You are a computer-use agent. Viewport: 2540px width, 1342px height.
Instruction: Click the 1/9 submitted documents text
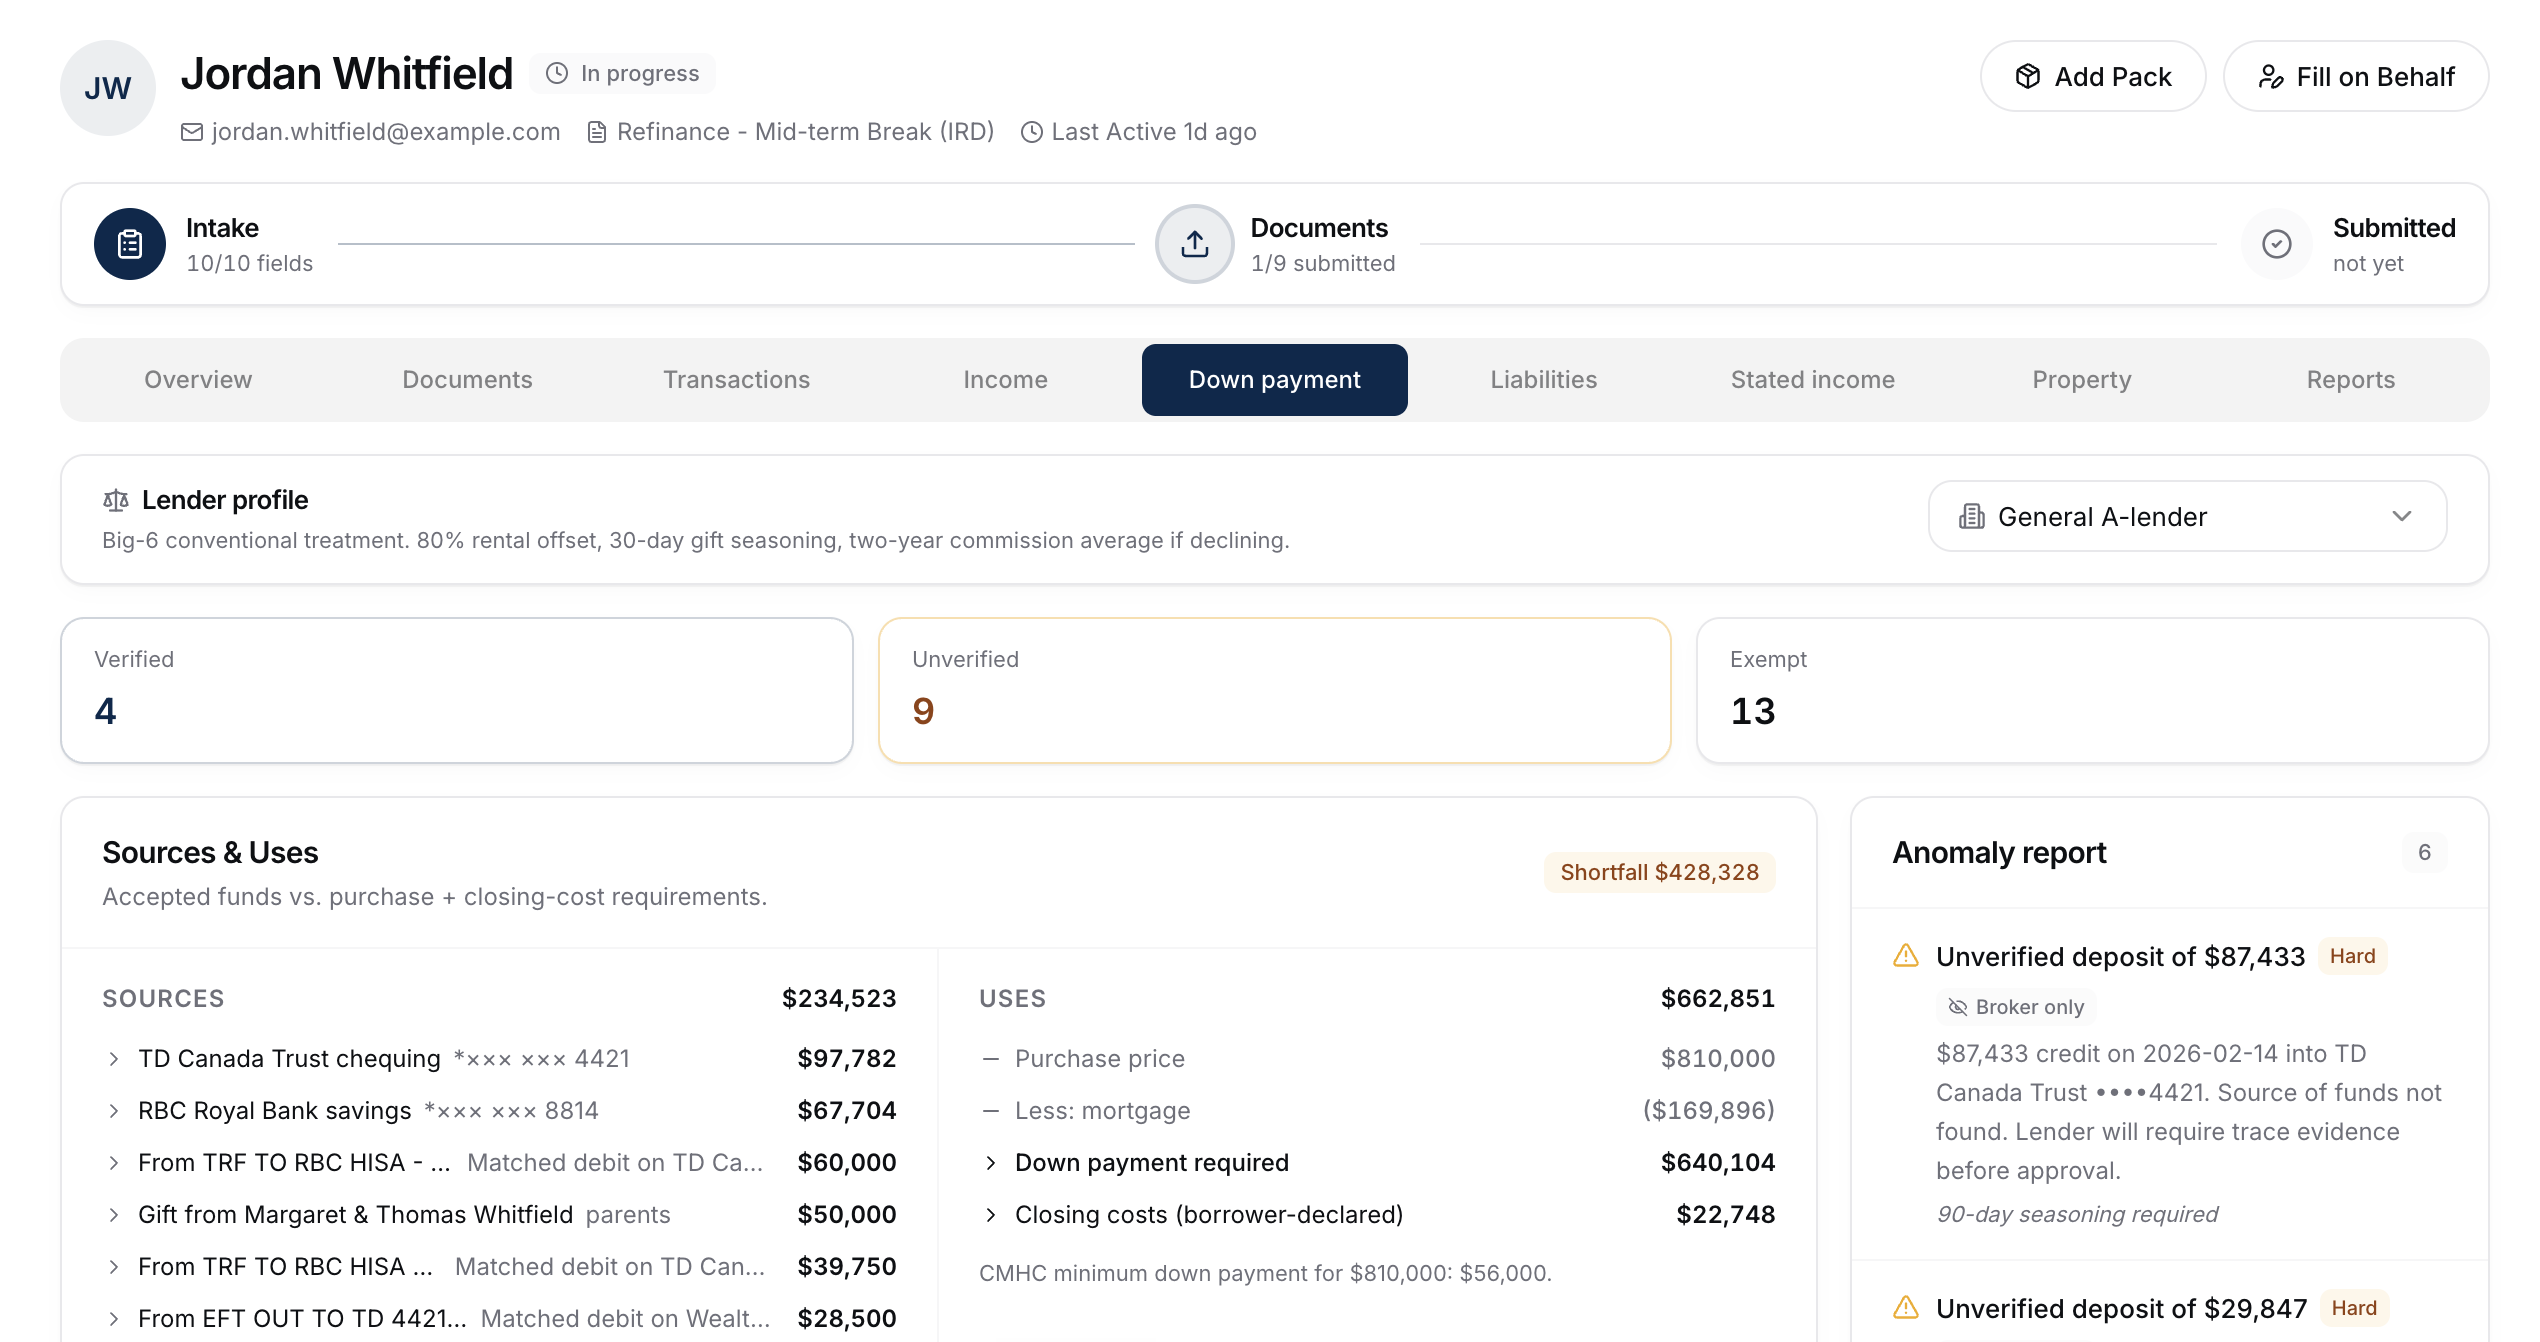click(x=1322, y=263)
